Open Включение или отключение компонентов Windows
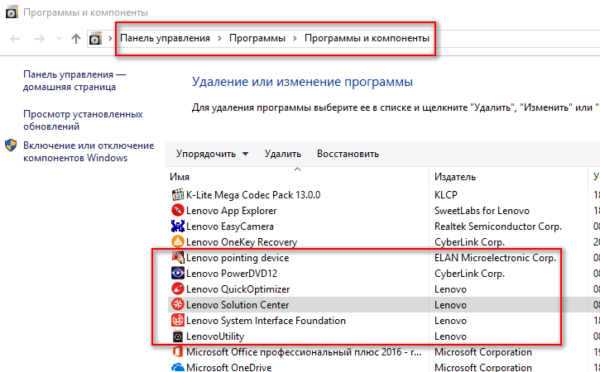 tap(89, 152)
